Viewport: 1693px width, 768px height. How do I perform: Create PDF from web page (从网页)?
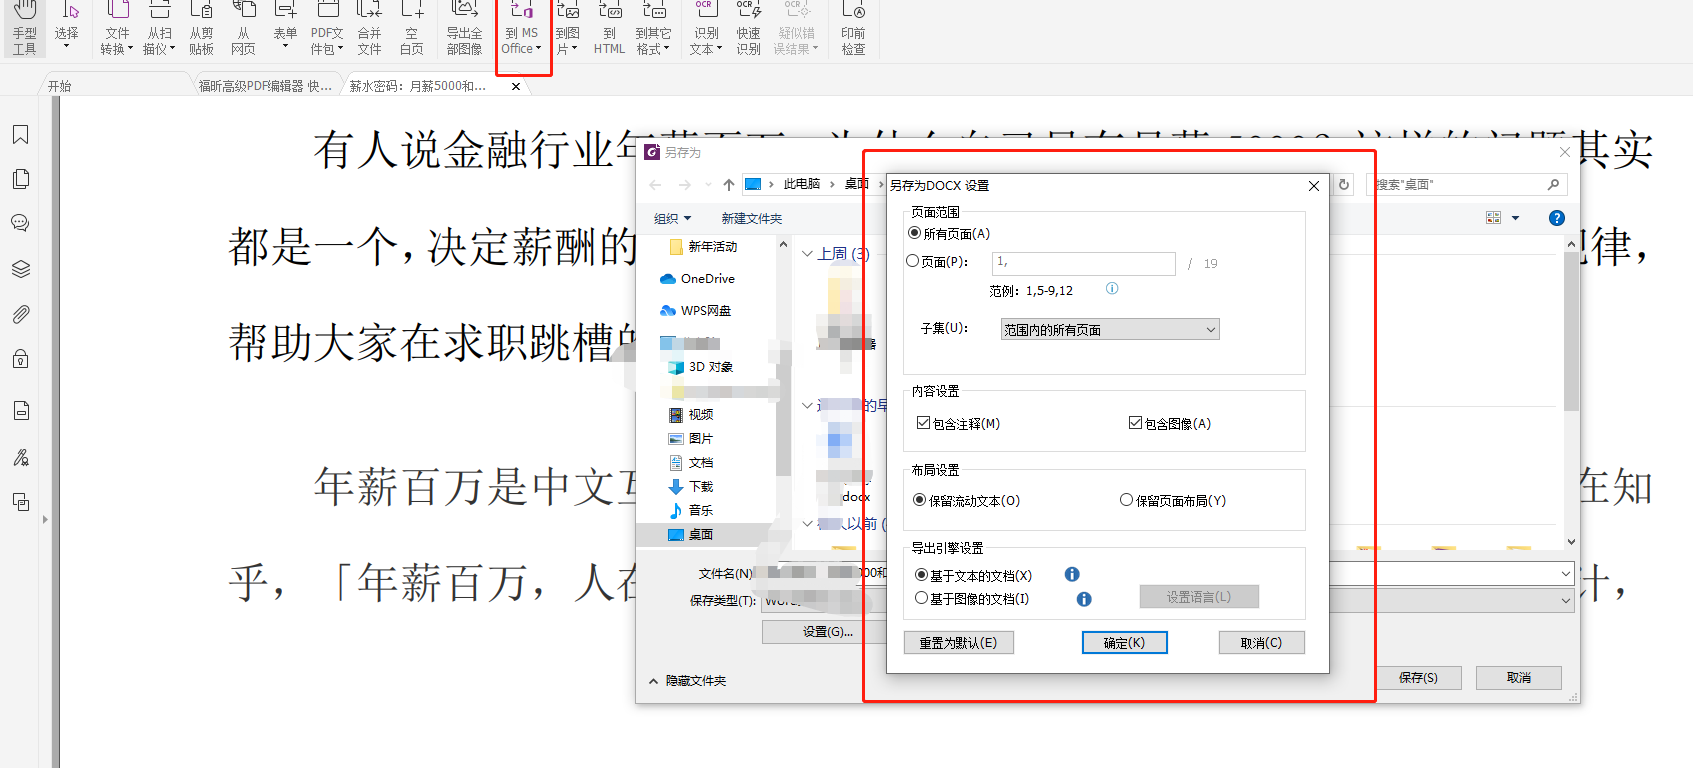pyautogui.click(x=243, y=30)
